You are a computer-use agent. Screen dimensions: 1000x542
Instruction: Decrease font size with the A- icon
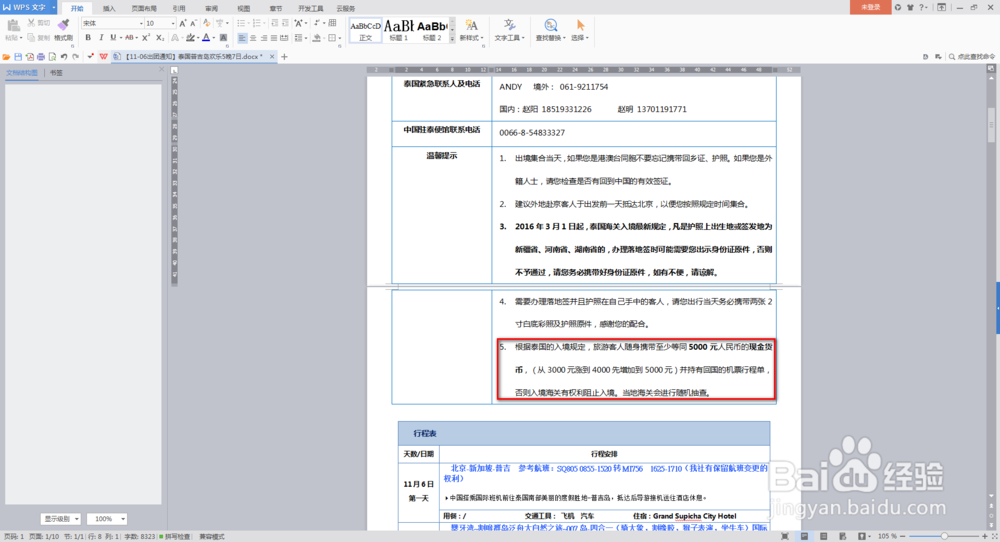193,23
